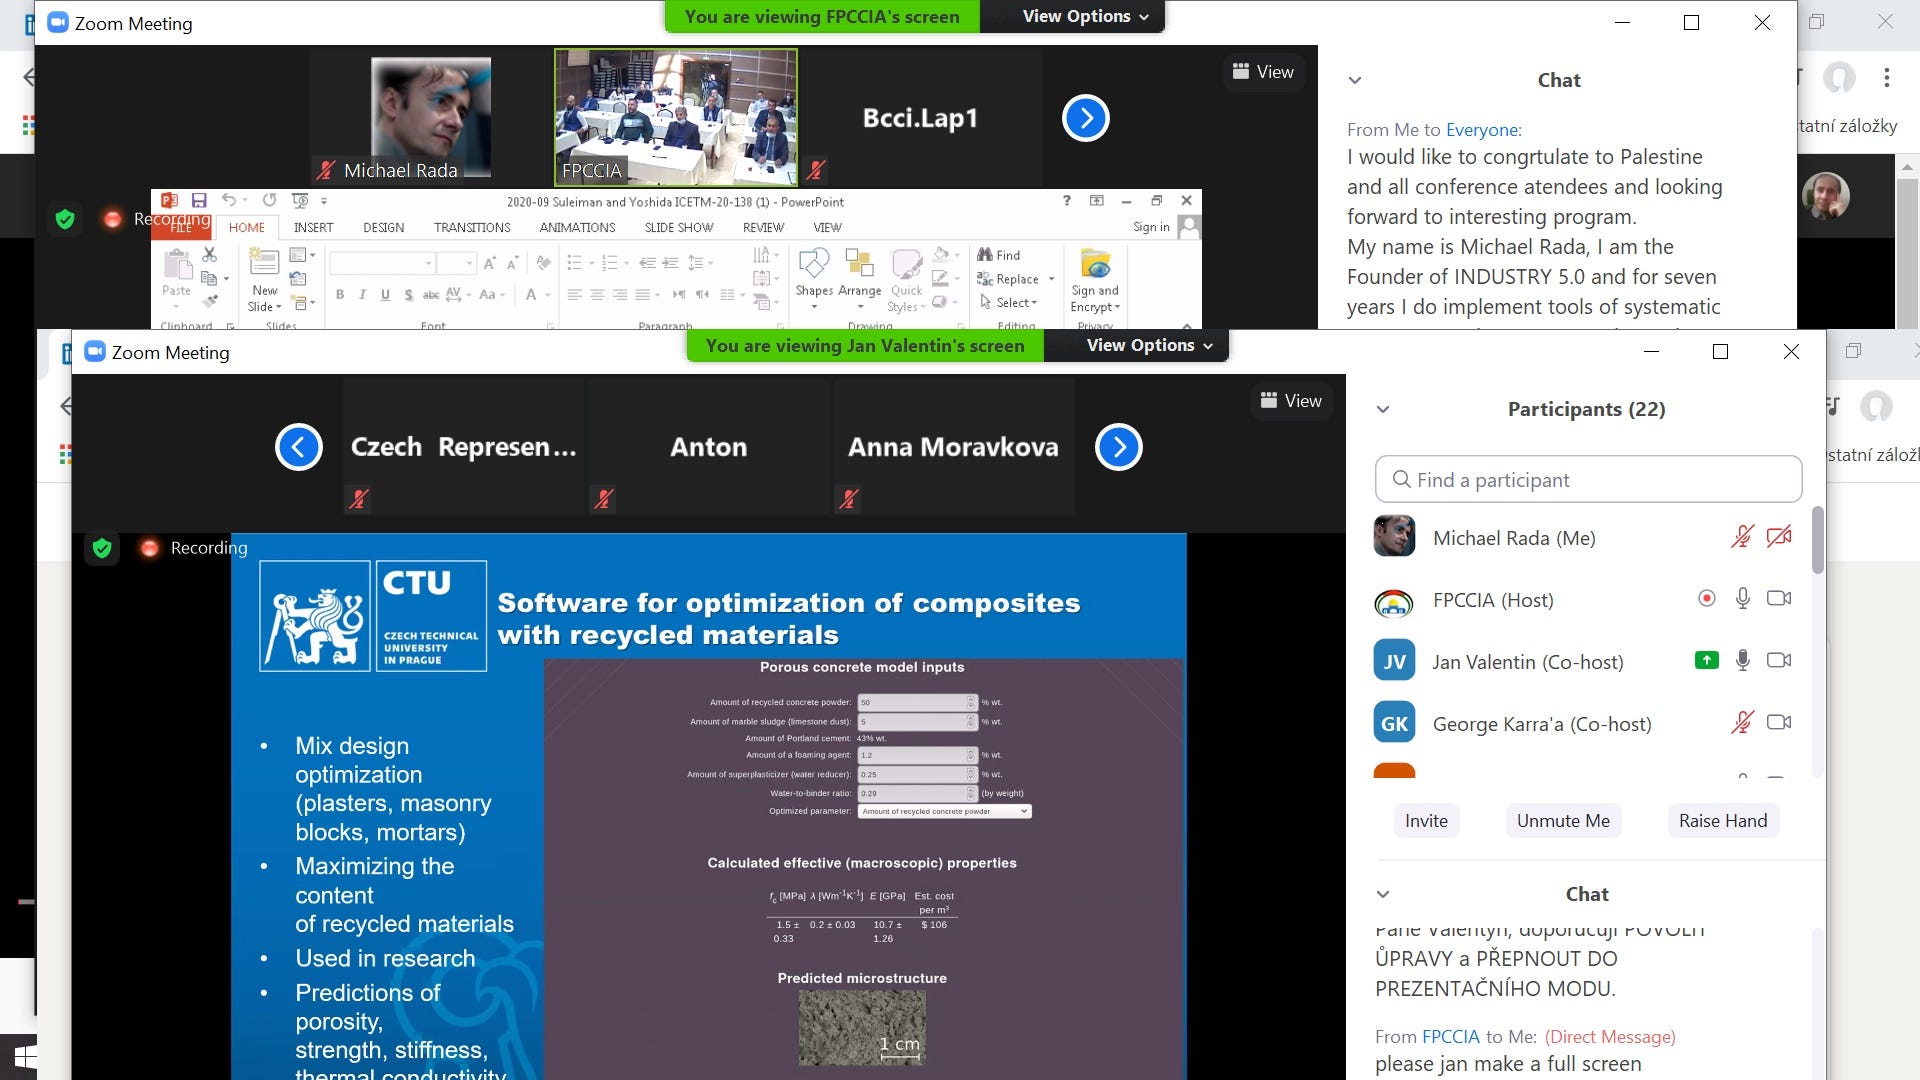
Task: Click the green encryption shield in lower window
Action: (x=102, y=548)
